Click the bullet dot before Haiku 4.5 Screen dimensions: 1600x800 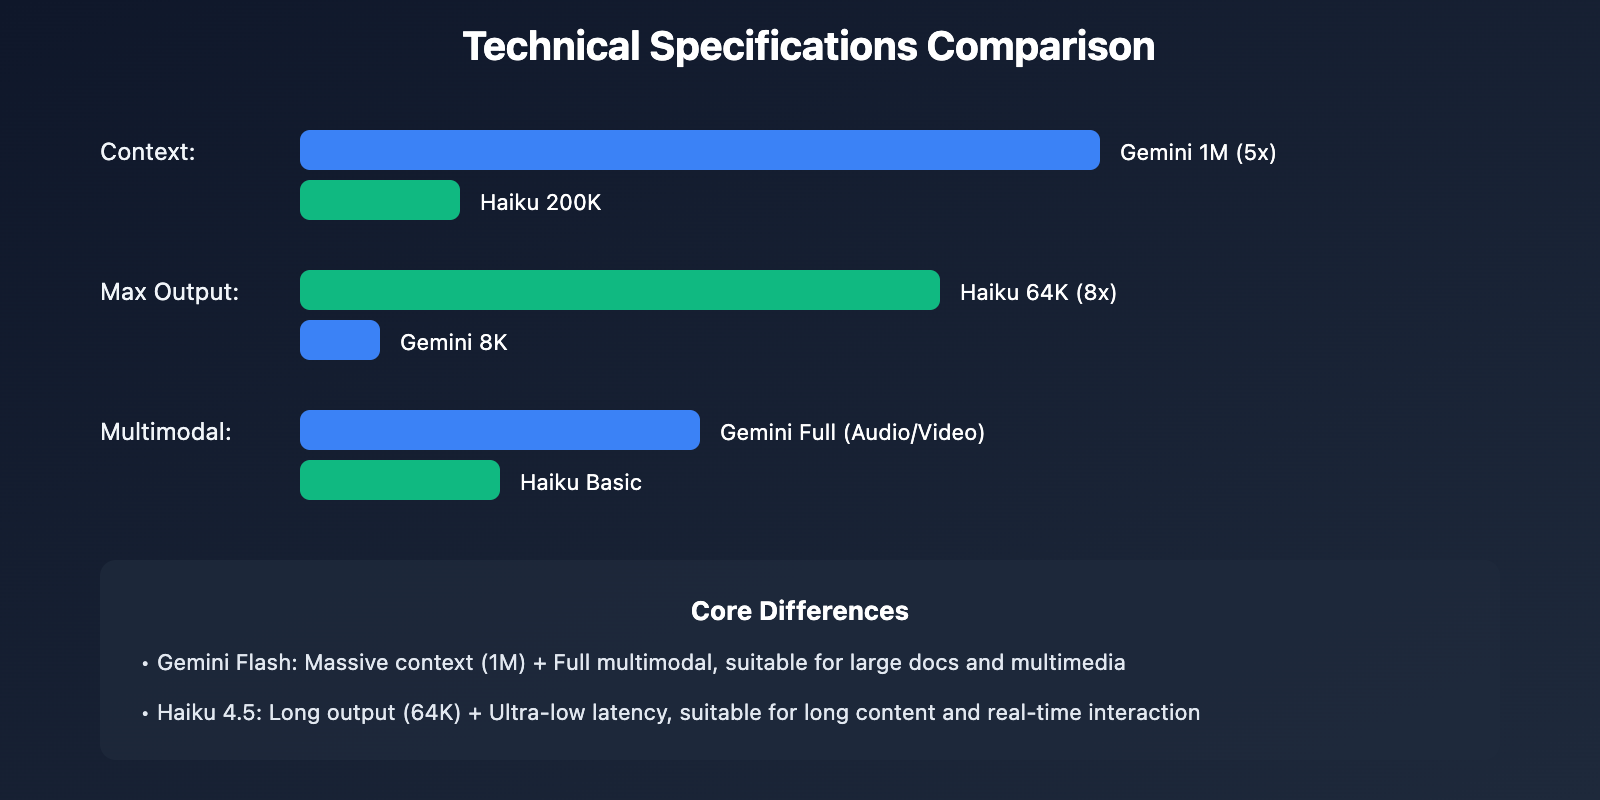pos(145,714)
